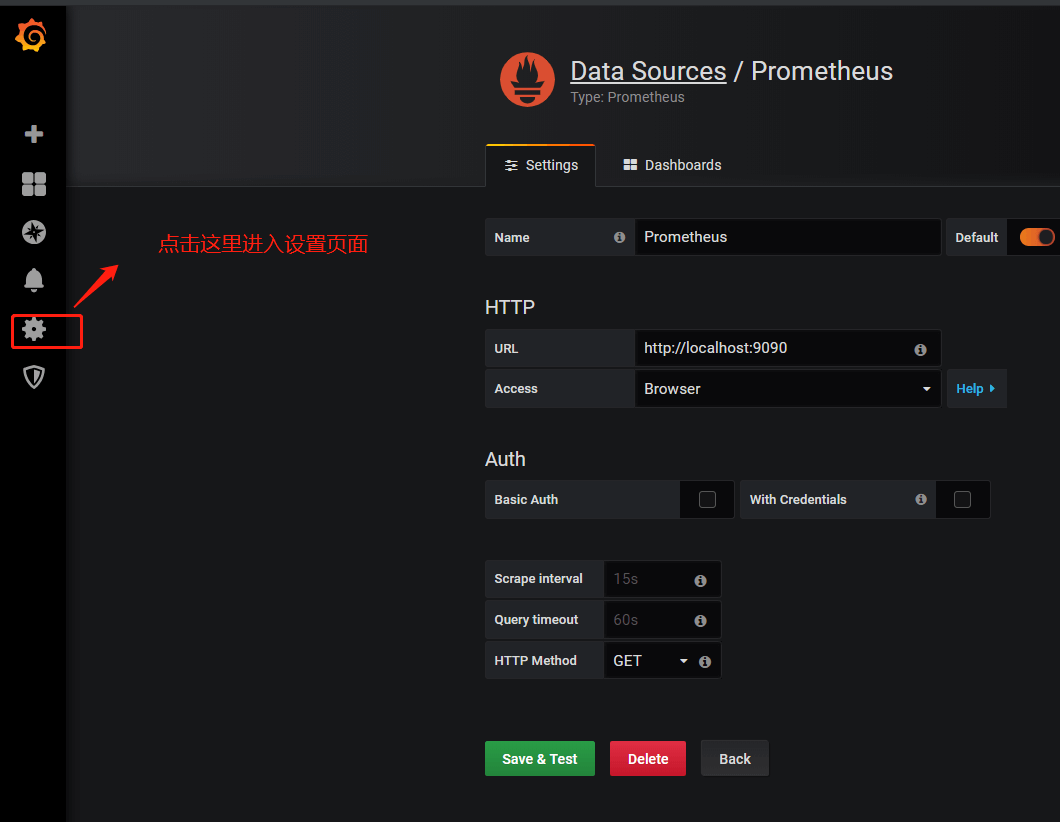The height and width of the screenshot is (822, 1060).
Task: Select the Dashboards sidebar icon
Action: tap(33, 184)
